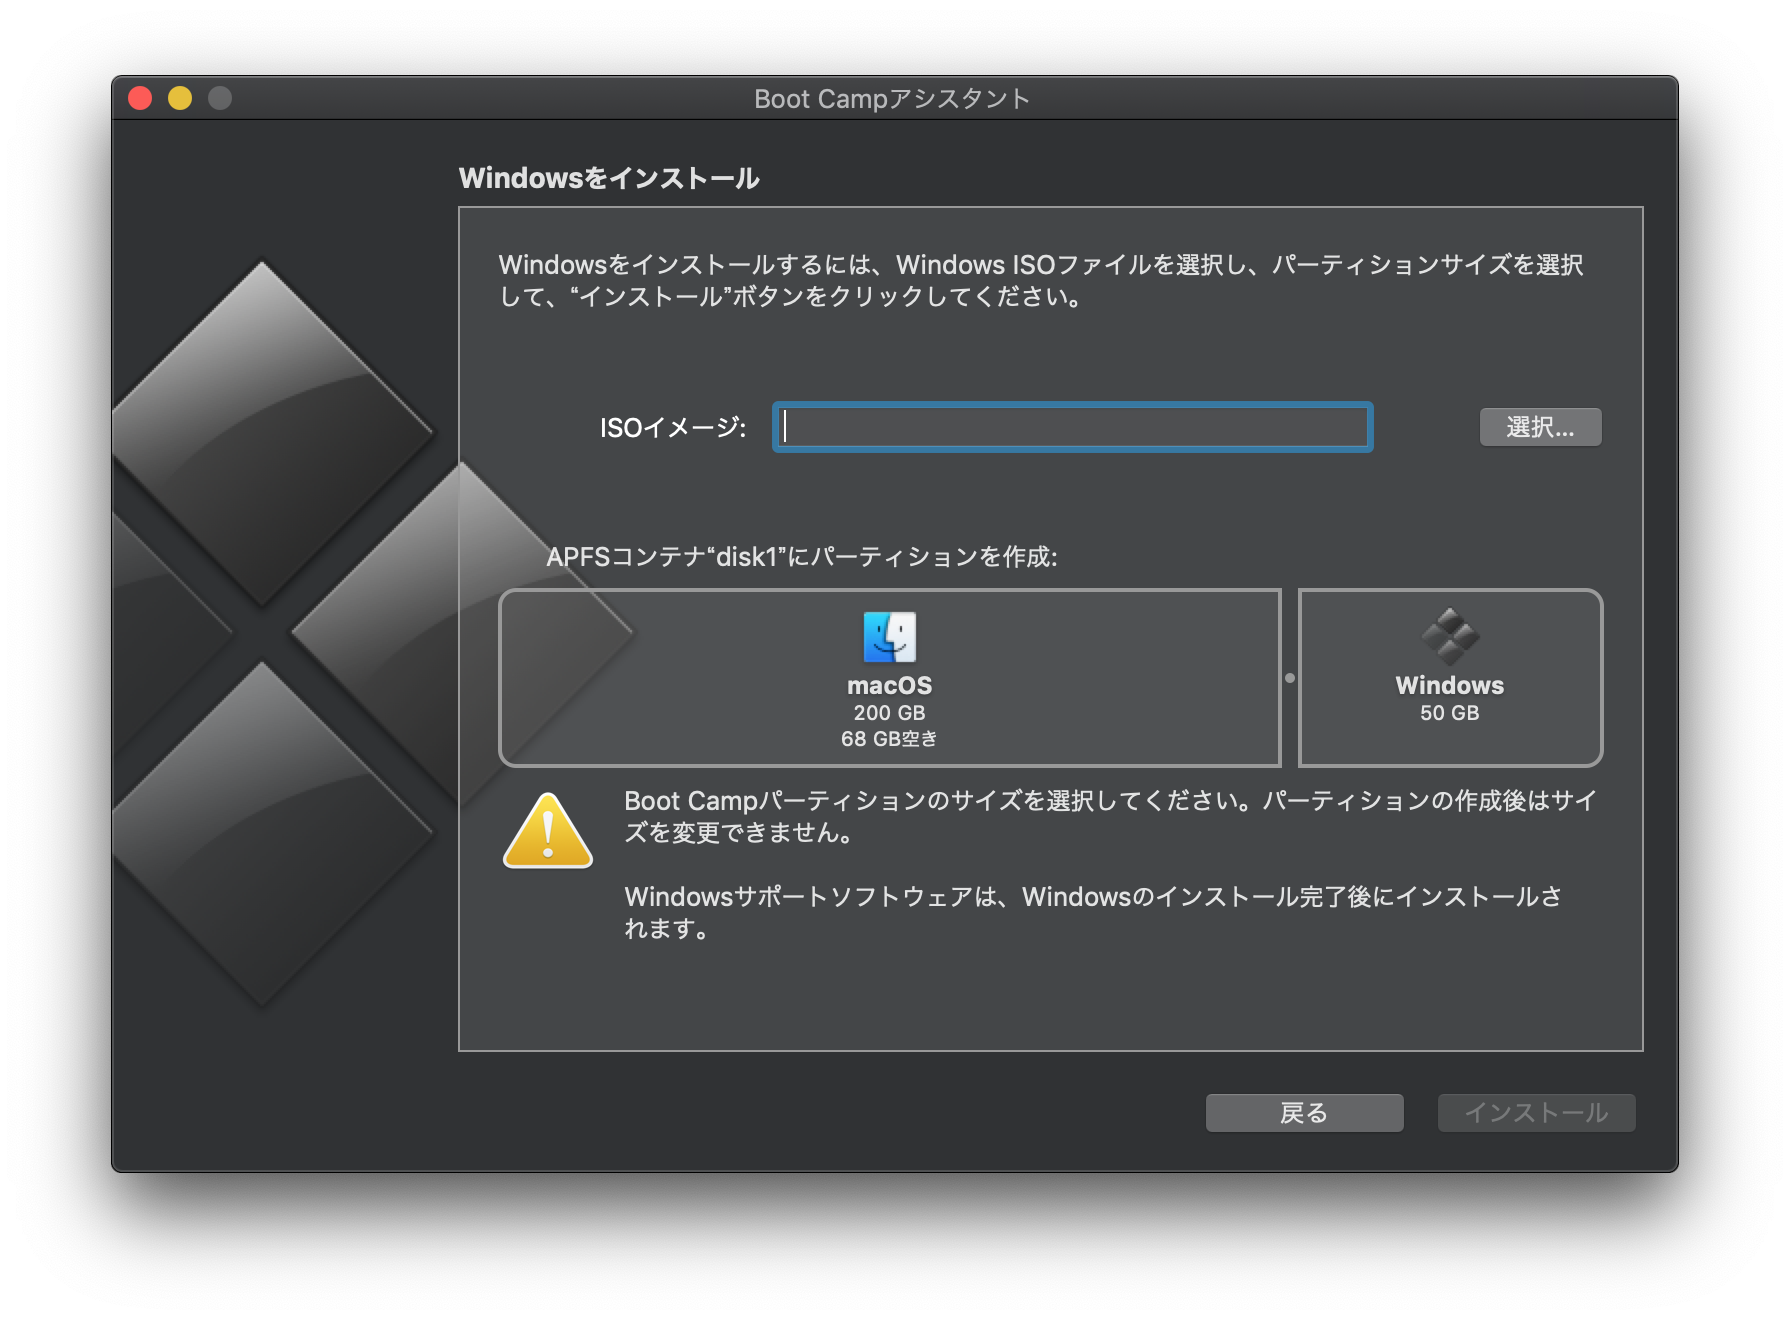Click the 戻る back button

point(1304,1112)
